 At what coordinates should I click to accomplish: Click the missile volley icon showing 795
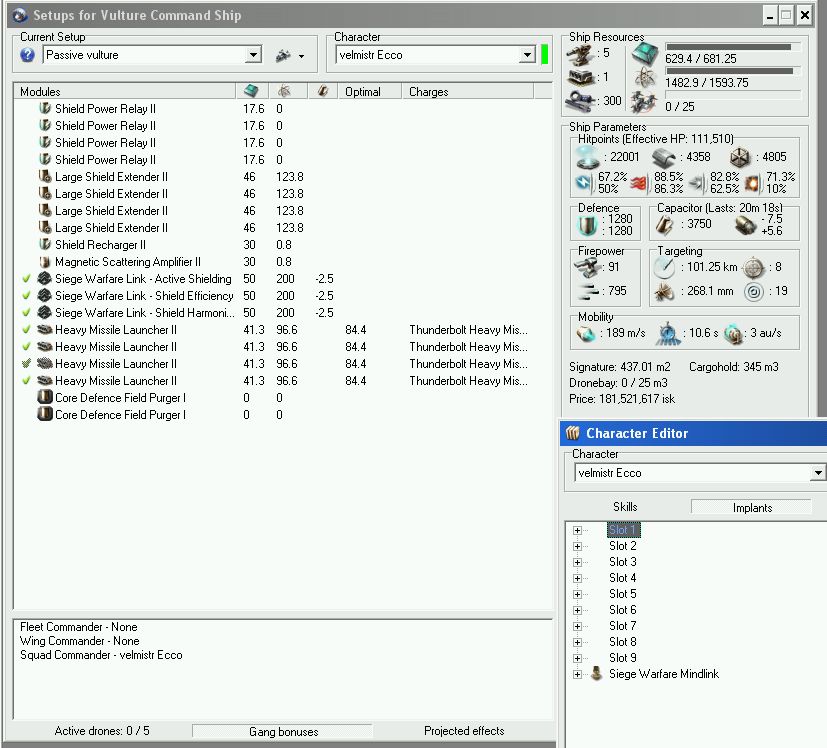[588, 291]
